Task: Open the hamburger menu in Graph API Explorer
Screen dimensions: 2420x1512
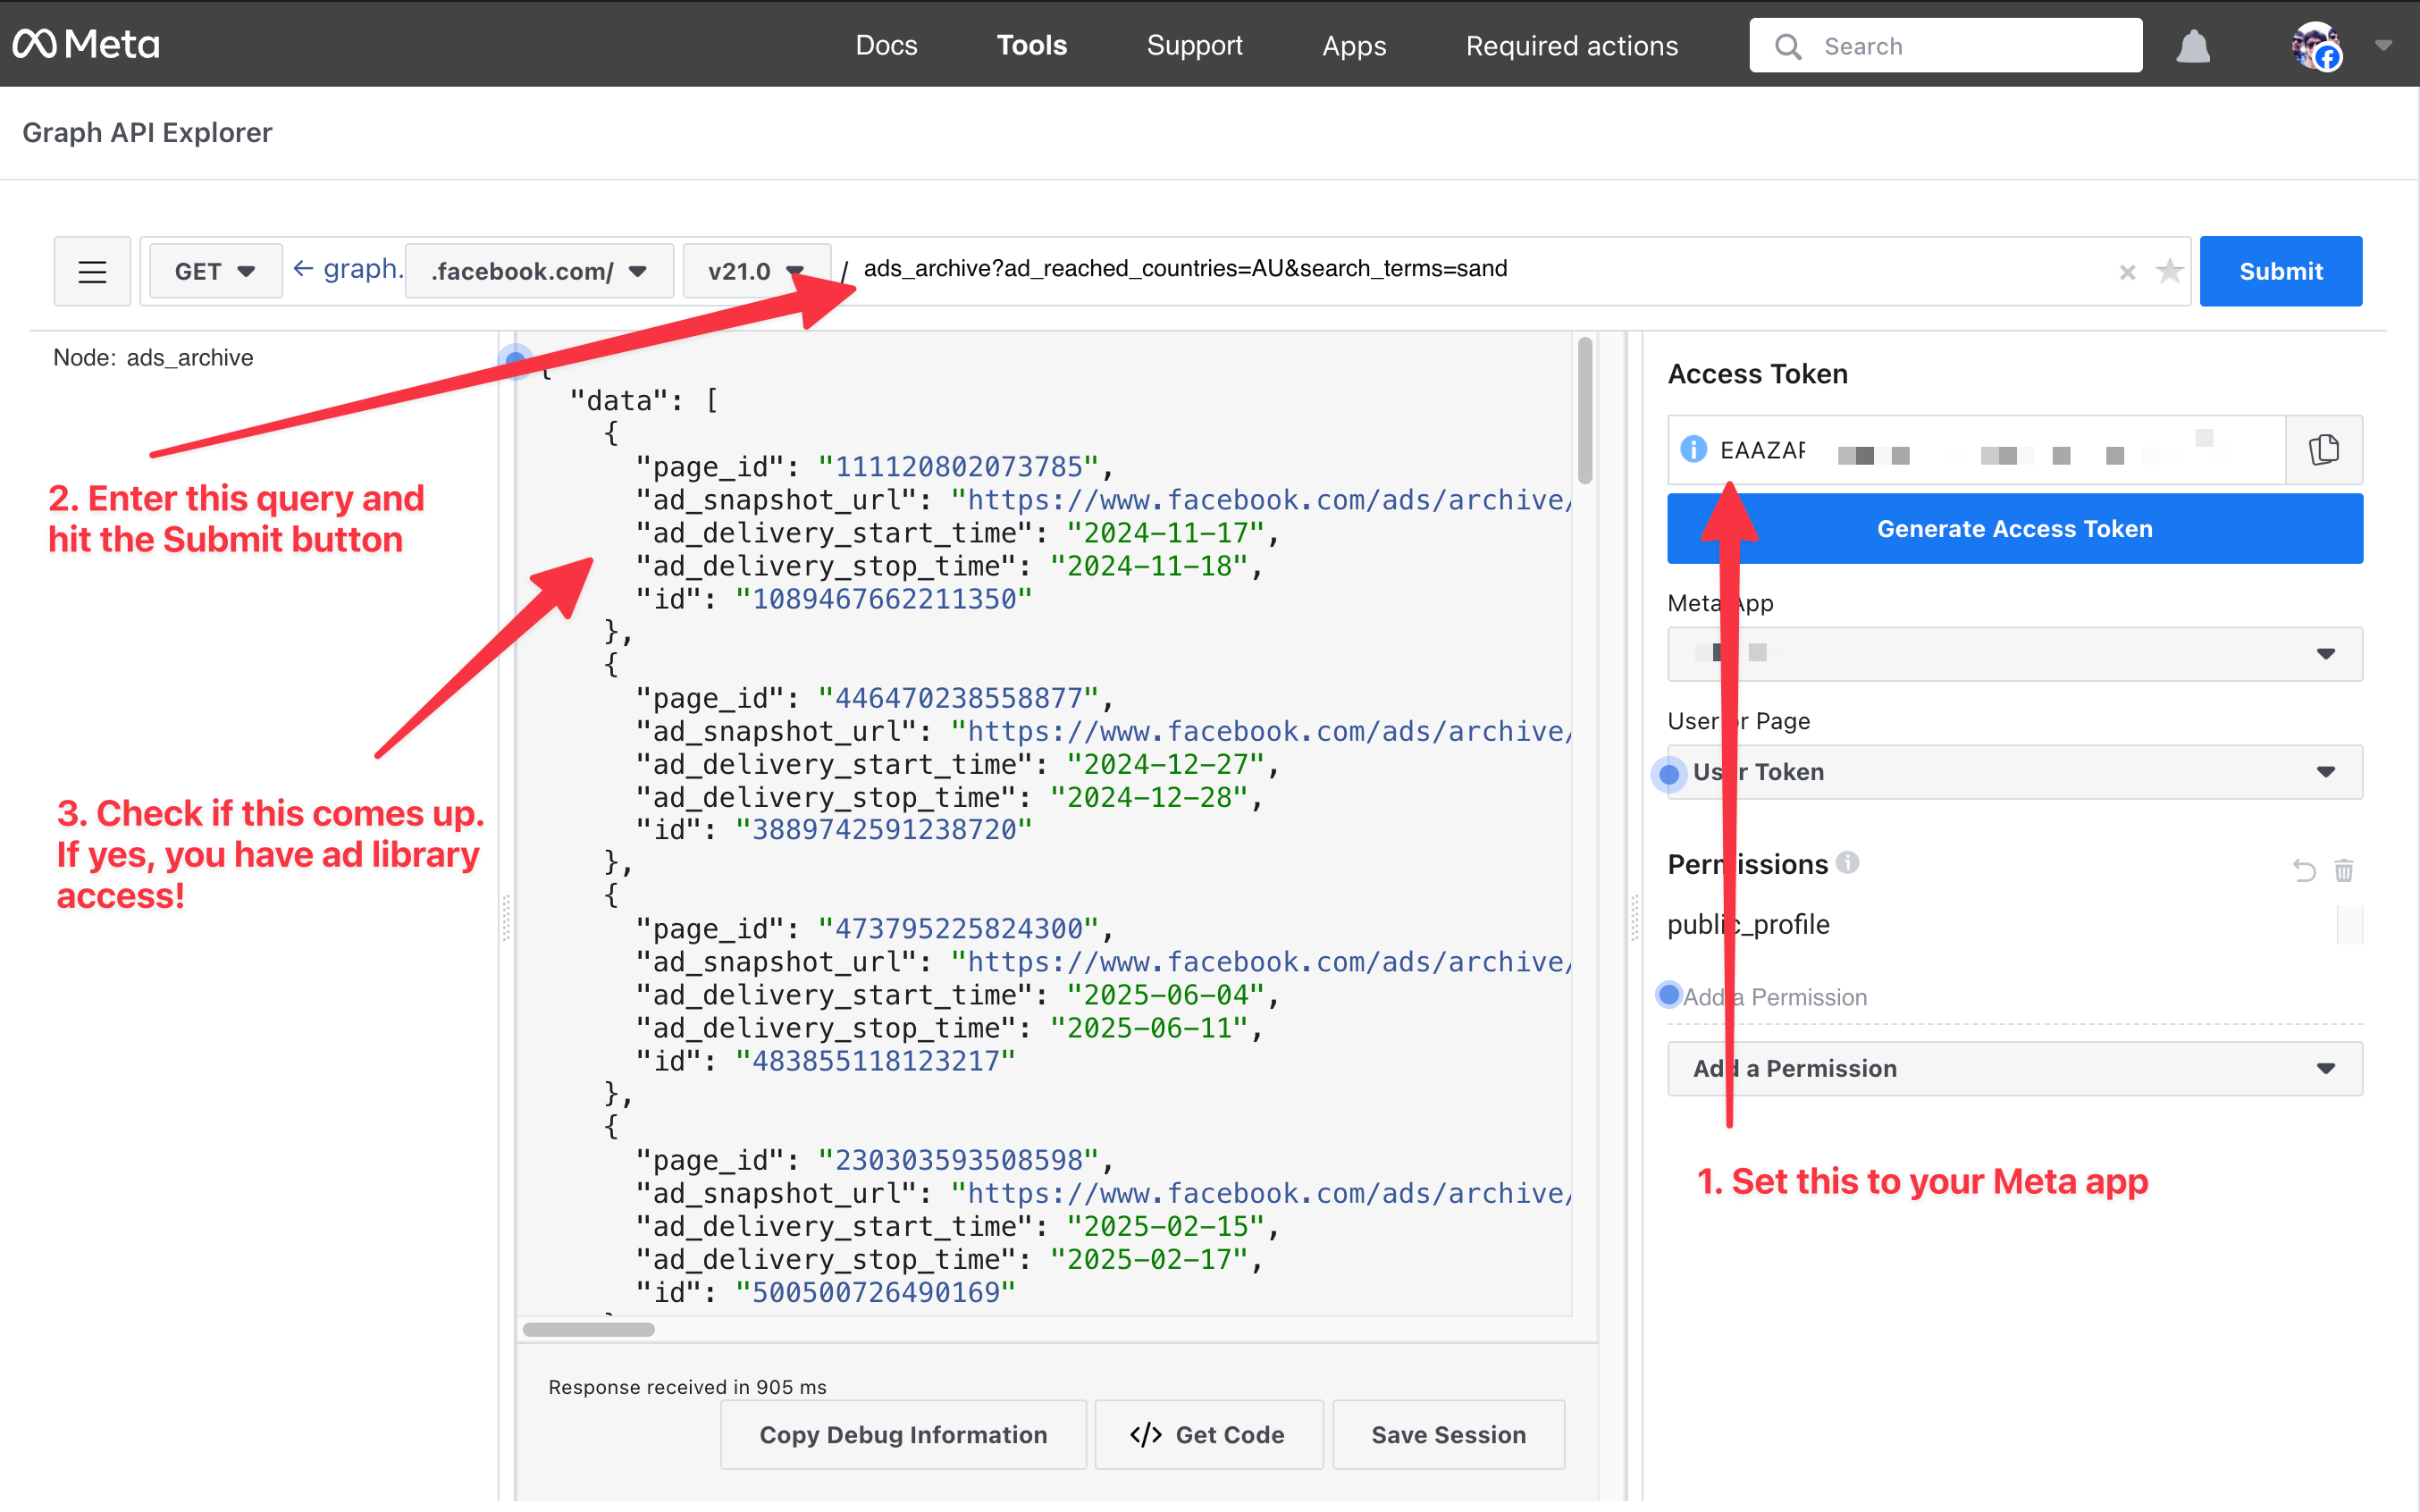Action: (92, 270)
